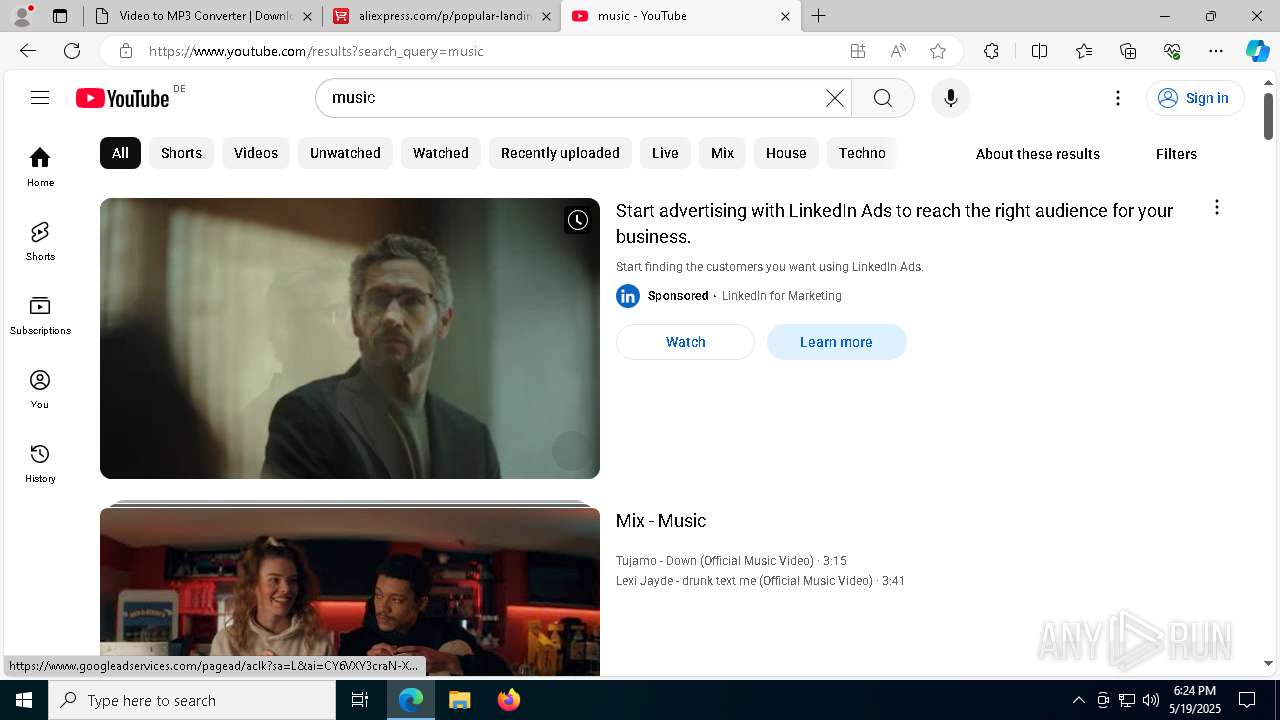
Task: Open Shorts in the YouTube sidebar
Action: [40, 240]
